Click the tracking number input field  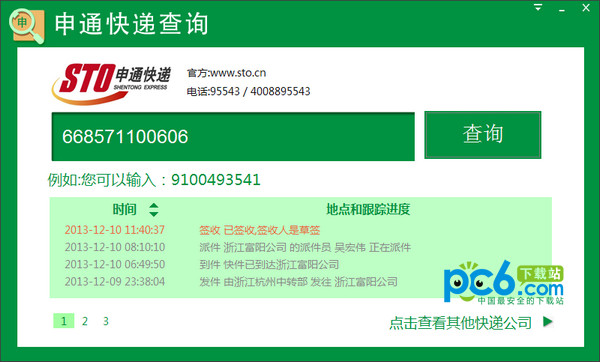click(233, 137)
